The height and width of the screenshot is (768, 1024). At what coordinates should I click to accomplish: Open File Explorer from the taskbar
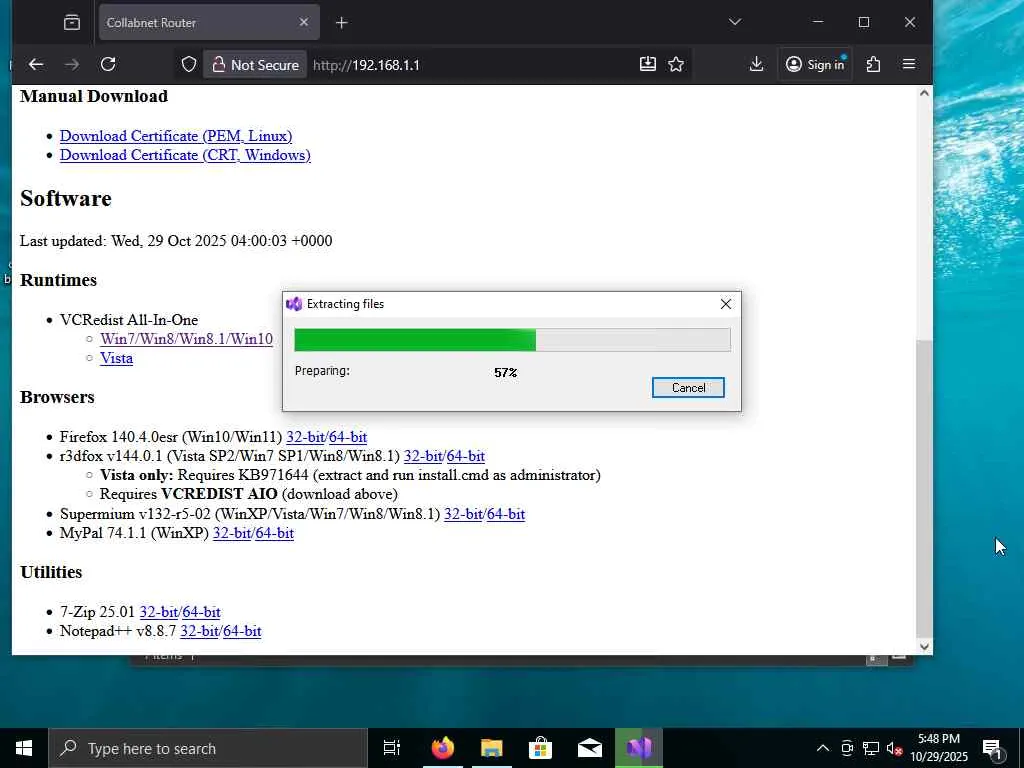[492, 748]
